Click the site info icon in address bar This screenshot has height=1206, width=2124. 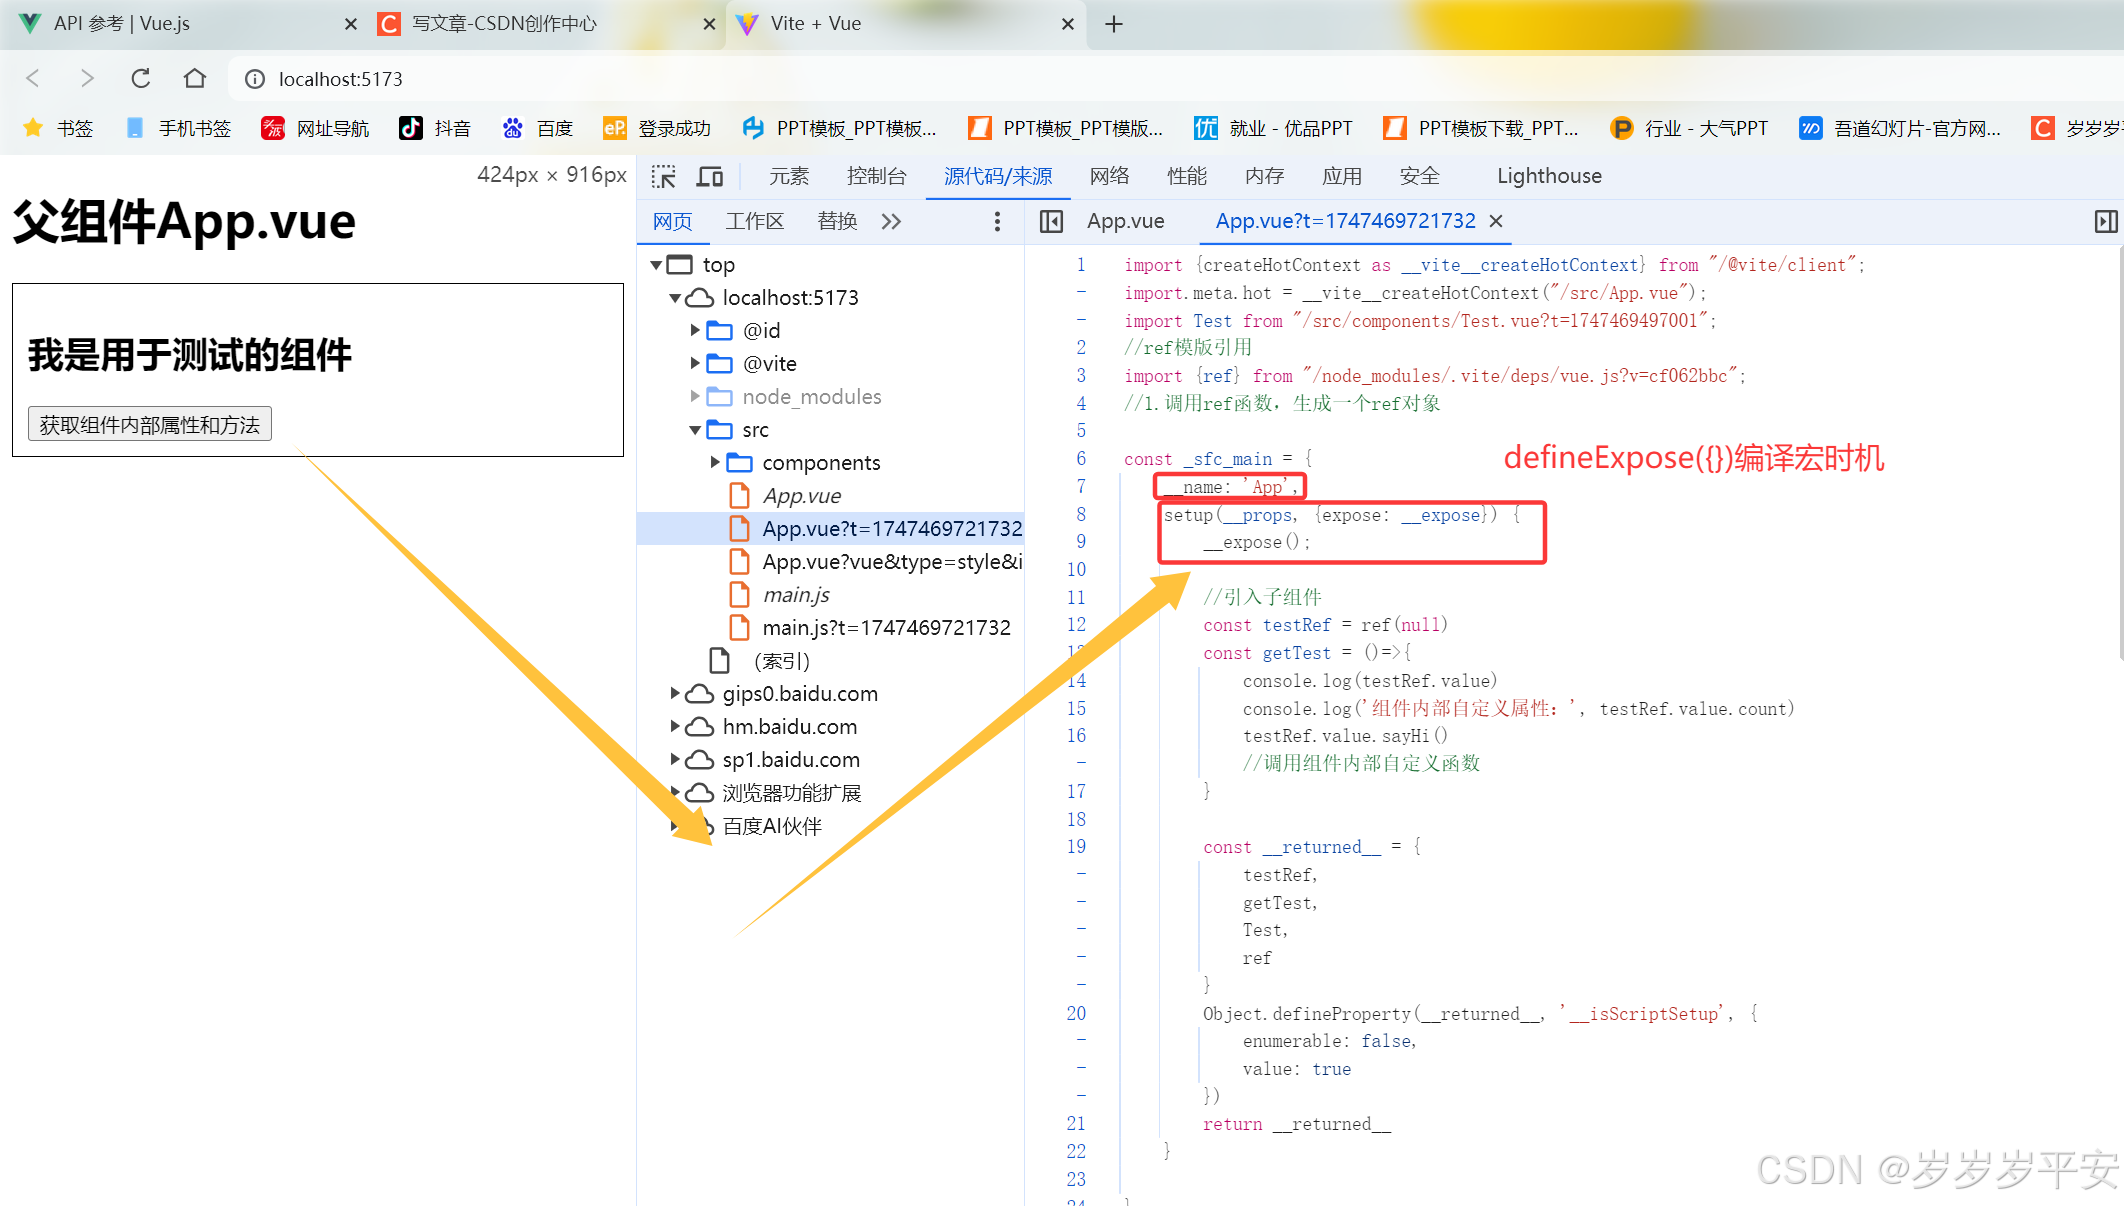click(255, 79)
